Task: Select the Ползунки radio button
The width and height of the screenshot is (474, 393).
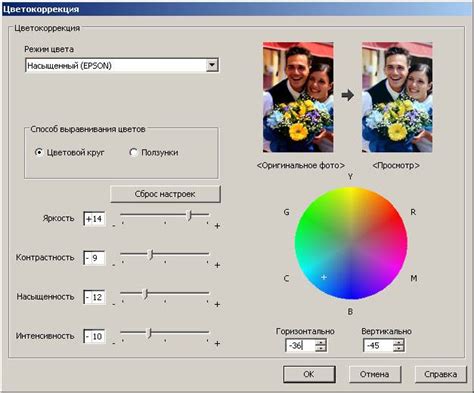Action: tap(133, 152)
